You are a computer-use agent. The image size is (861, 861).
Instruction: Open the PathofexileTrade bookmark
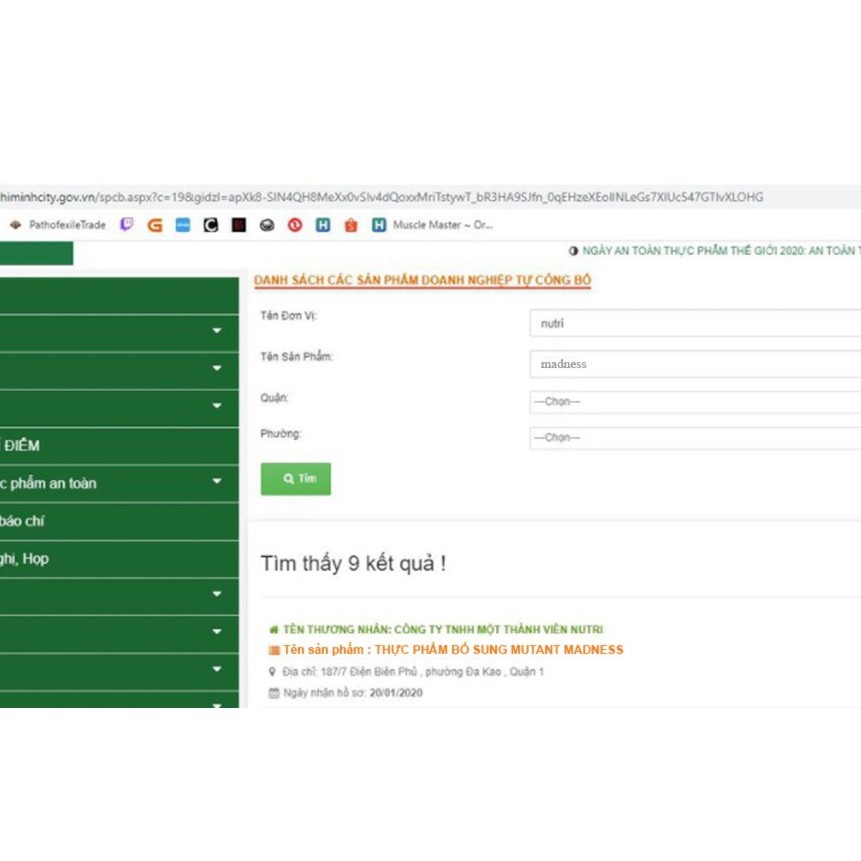click(58, 225)
